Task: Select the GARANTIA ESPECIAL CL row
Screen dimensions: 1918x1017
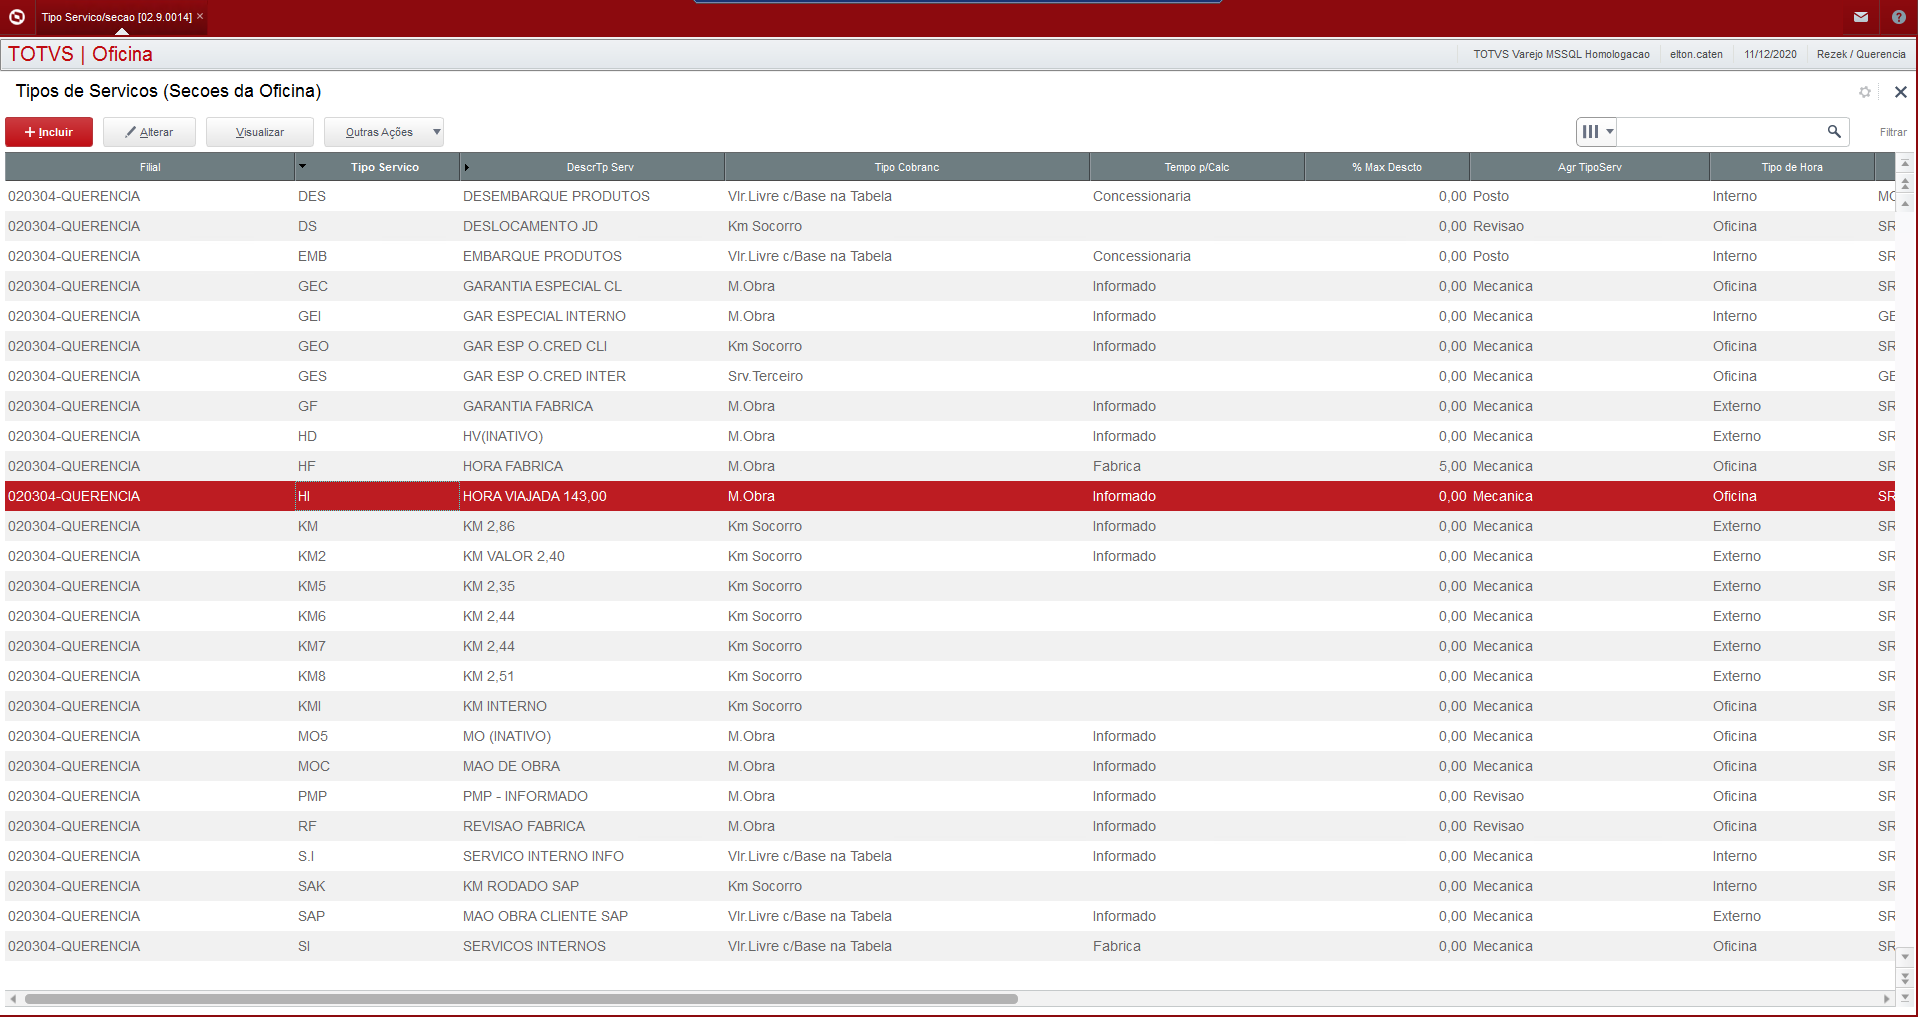Action: [950, 286]
